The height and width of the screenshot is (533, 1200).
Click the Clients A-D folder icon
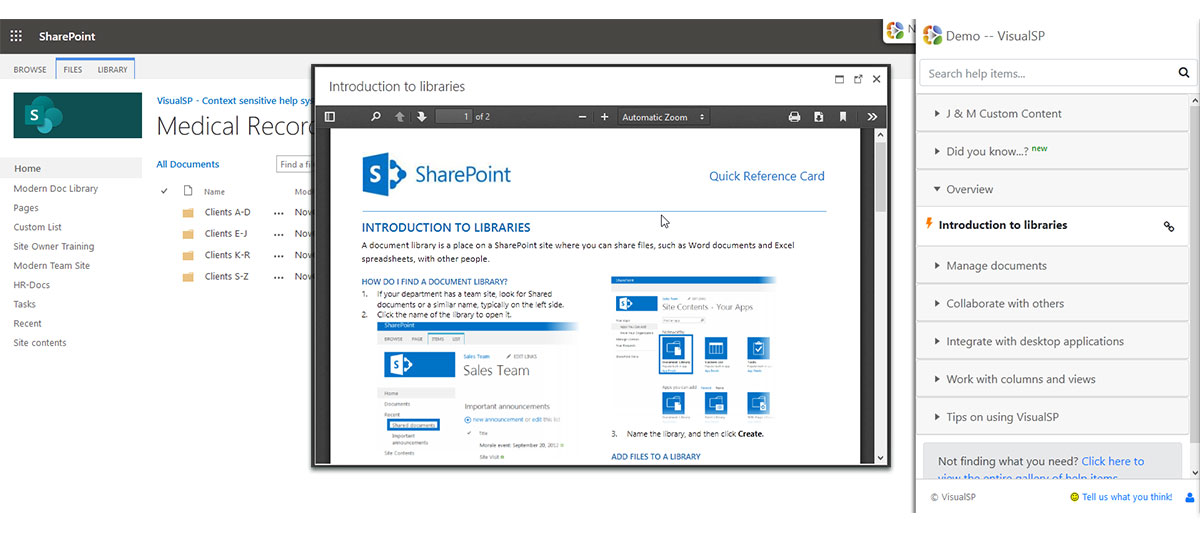(188, 212)
